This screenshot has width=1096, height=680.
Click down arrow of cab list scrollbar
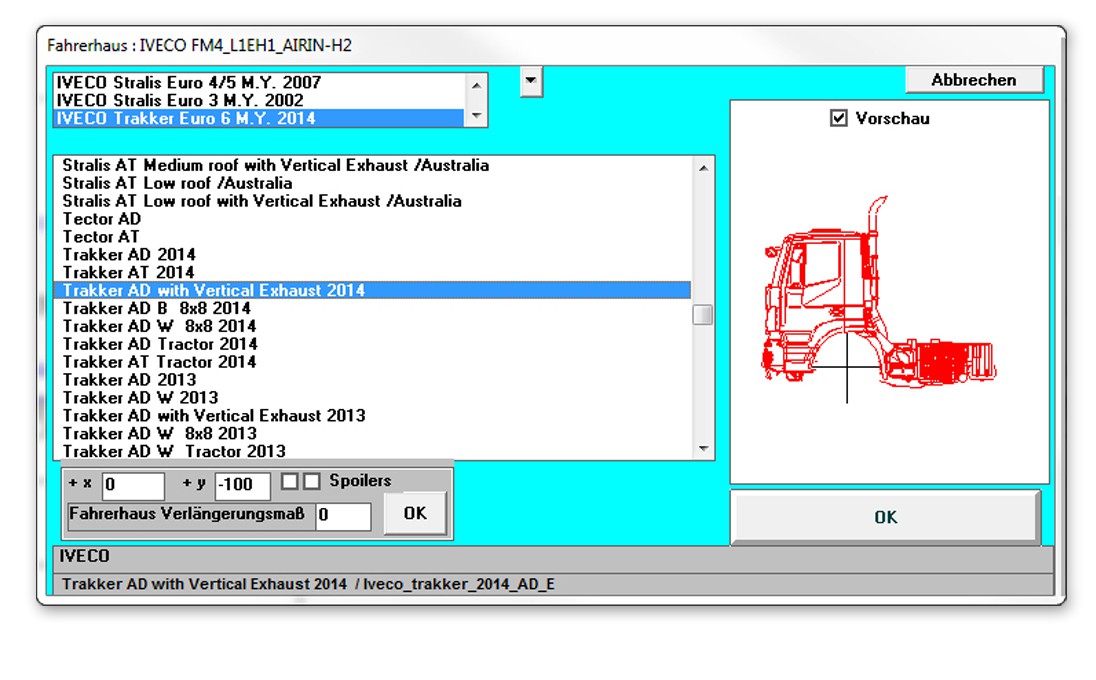703,449
